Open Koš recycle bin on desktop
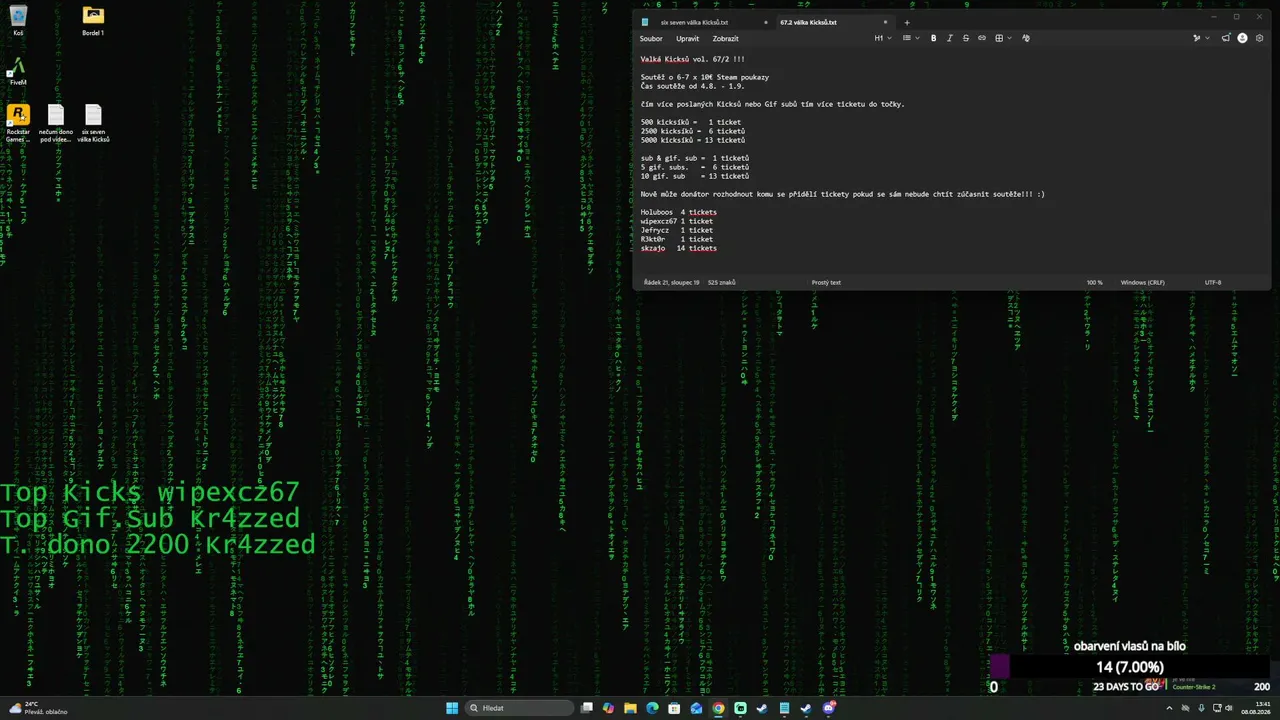 (x=18, y=20)
